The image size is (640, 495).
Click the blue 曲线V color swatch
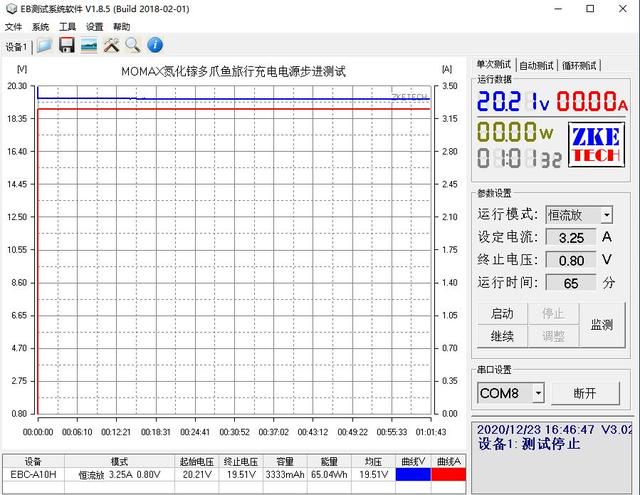tap(413, 474)
